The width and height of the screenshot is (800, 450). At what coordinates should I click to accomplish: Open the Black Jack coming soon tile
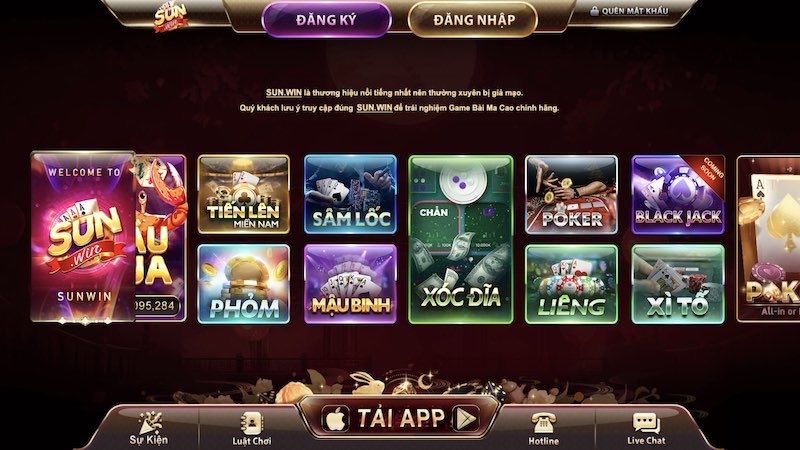coord(678,195)
